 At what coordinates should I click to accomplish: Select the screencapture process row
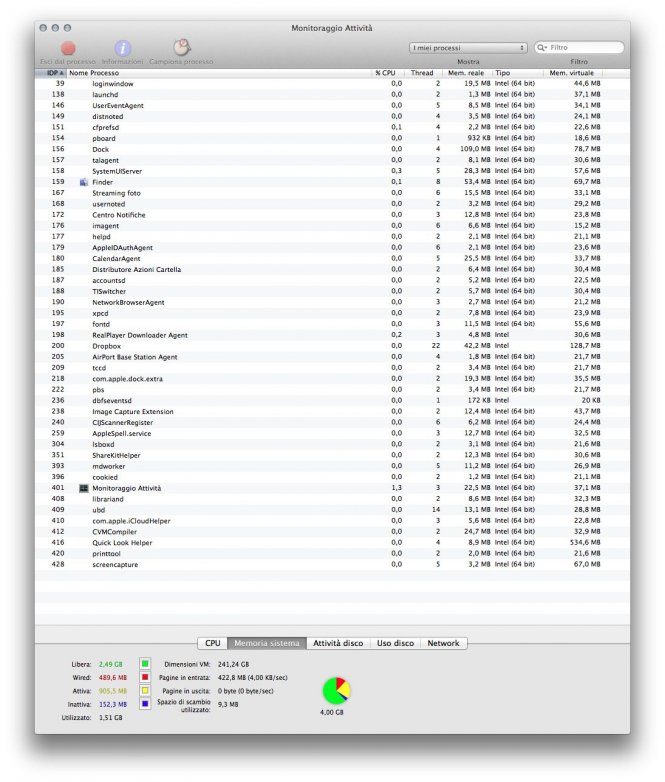(x=332, y=566)
